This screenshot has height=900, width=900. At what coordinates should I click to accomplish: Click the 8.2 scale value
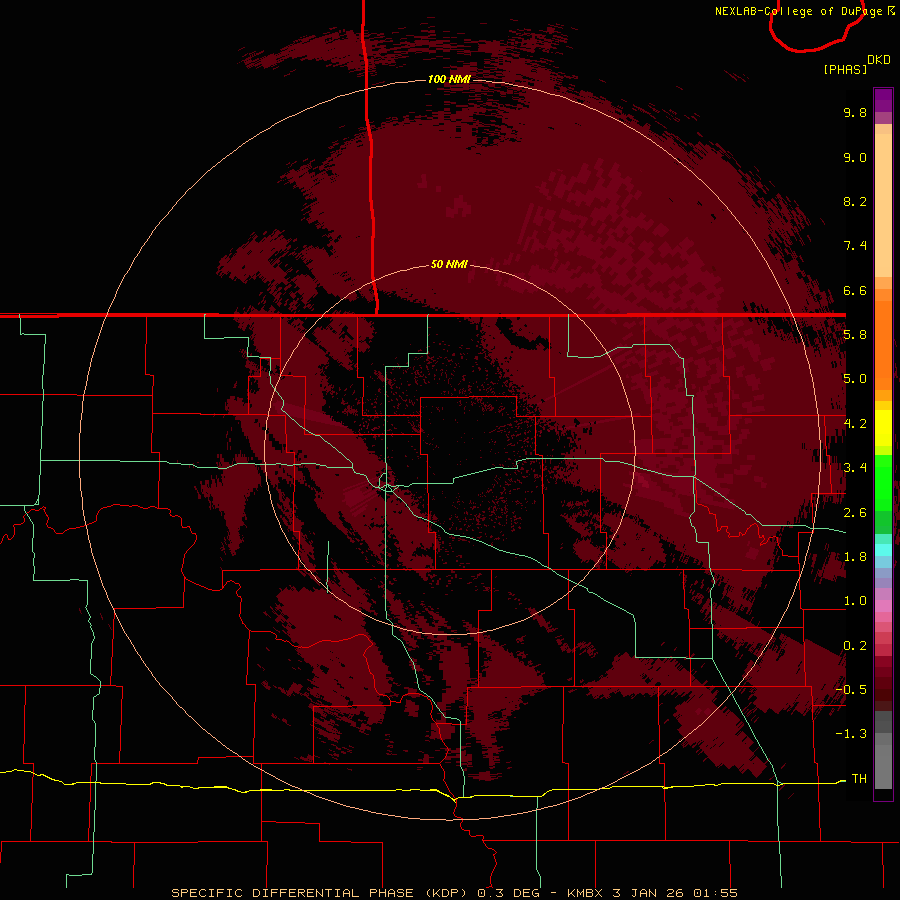[x=855, y=201]
